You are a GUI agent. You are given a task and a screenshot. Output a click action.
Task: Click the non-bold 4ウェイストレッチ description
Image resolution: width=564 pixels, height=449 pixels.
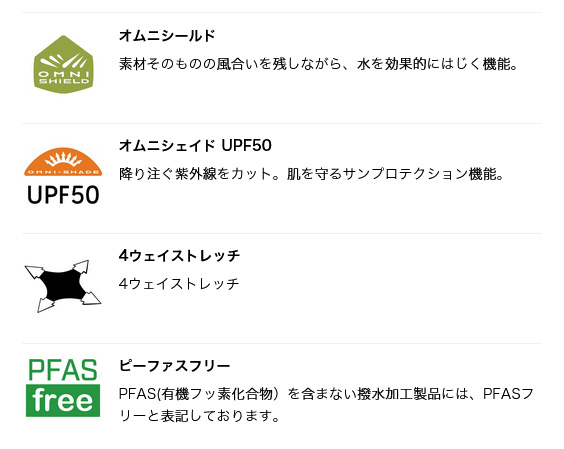click(179, 284)
